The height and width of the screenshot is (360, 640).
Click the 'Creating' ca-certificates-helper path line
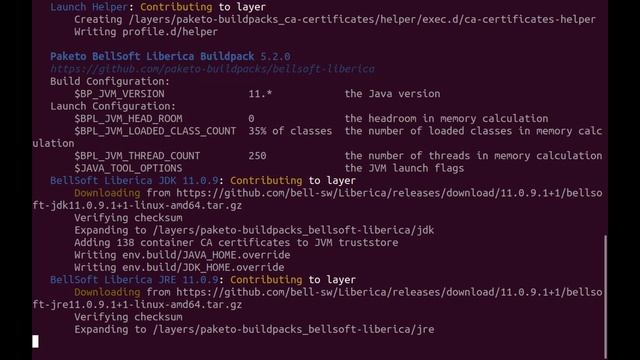click(x=335, y=19)
